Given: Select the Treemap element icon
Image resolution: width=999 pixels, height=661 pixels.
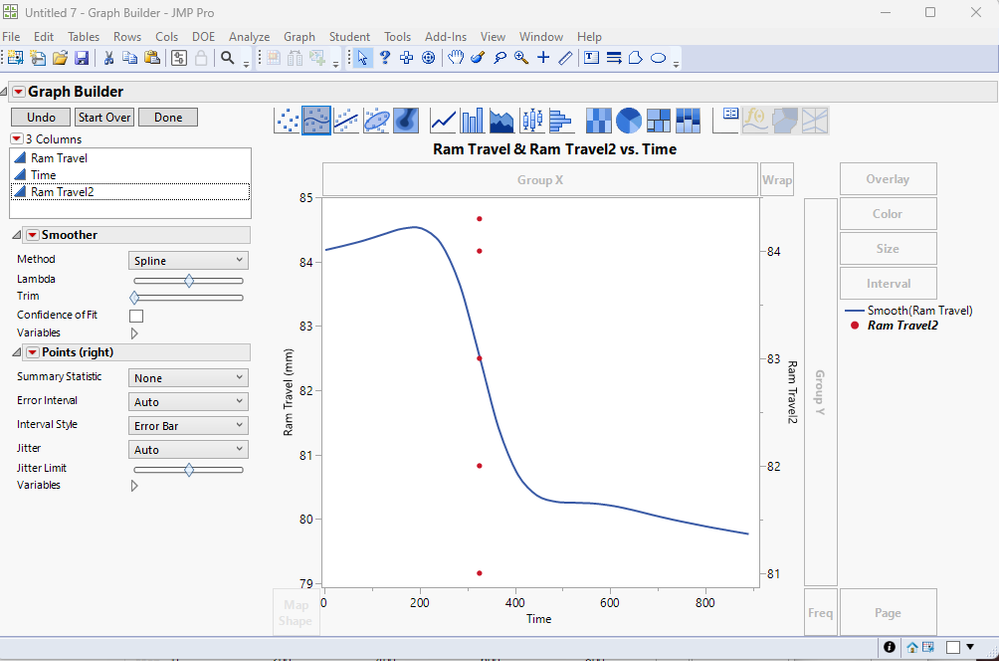Looking at the screenshot, I should click(x=658, y=120).
